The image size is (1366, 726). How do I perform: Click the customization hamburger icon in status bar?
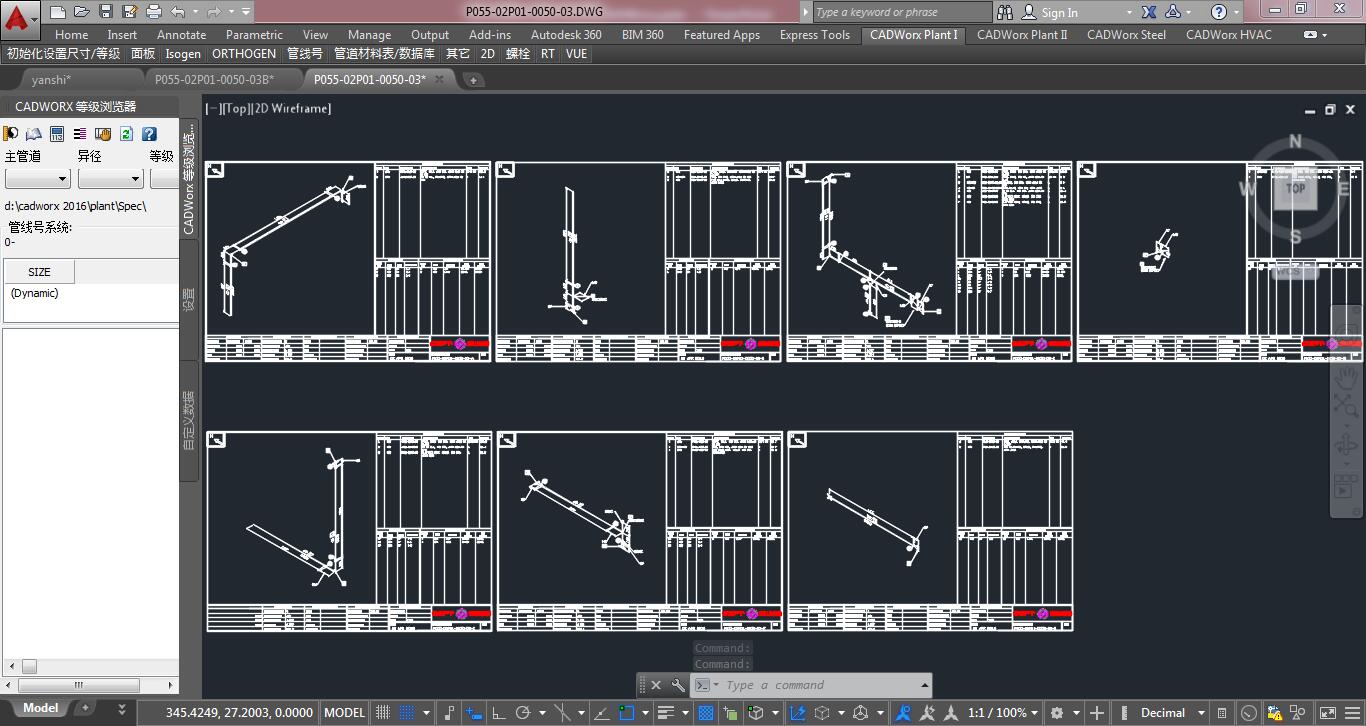pyautogui.click(x=1353, y=713)
